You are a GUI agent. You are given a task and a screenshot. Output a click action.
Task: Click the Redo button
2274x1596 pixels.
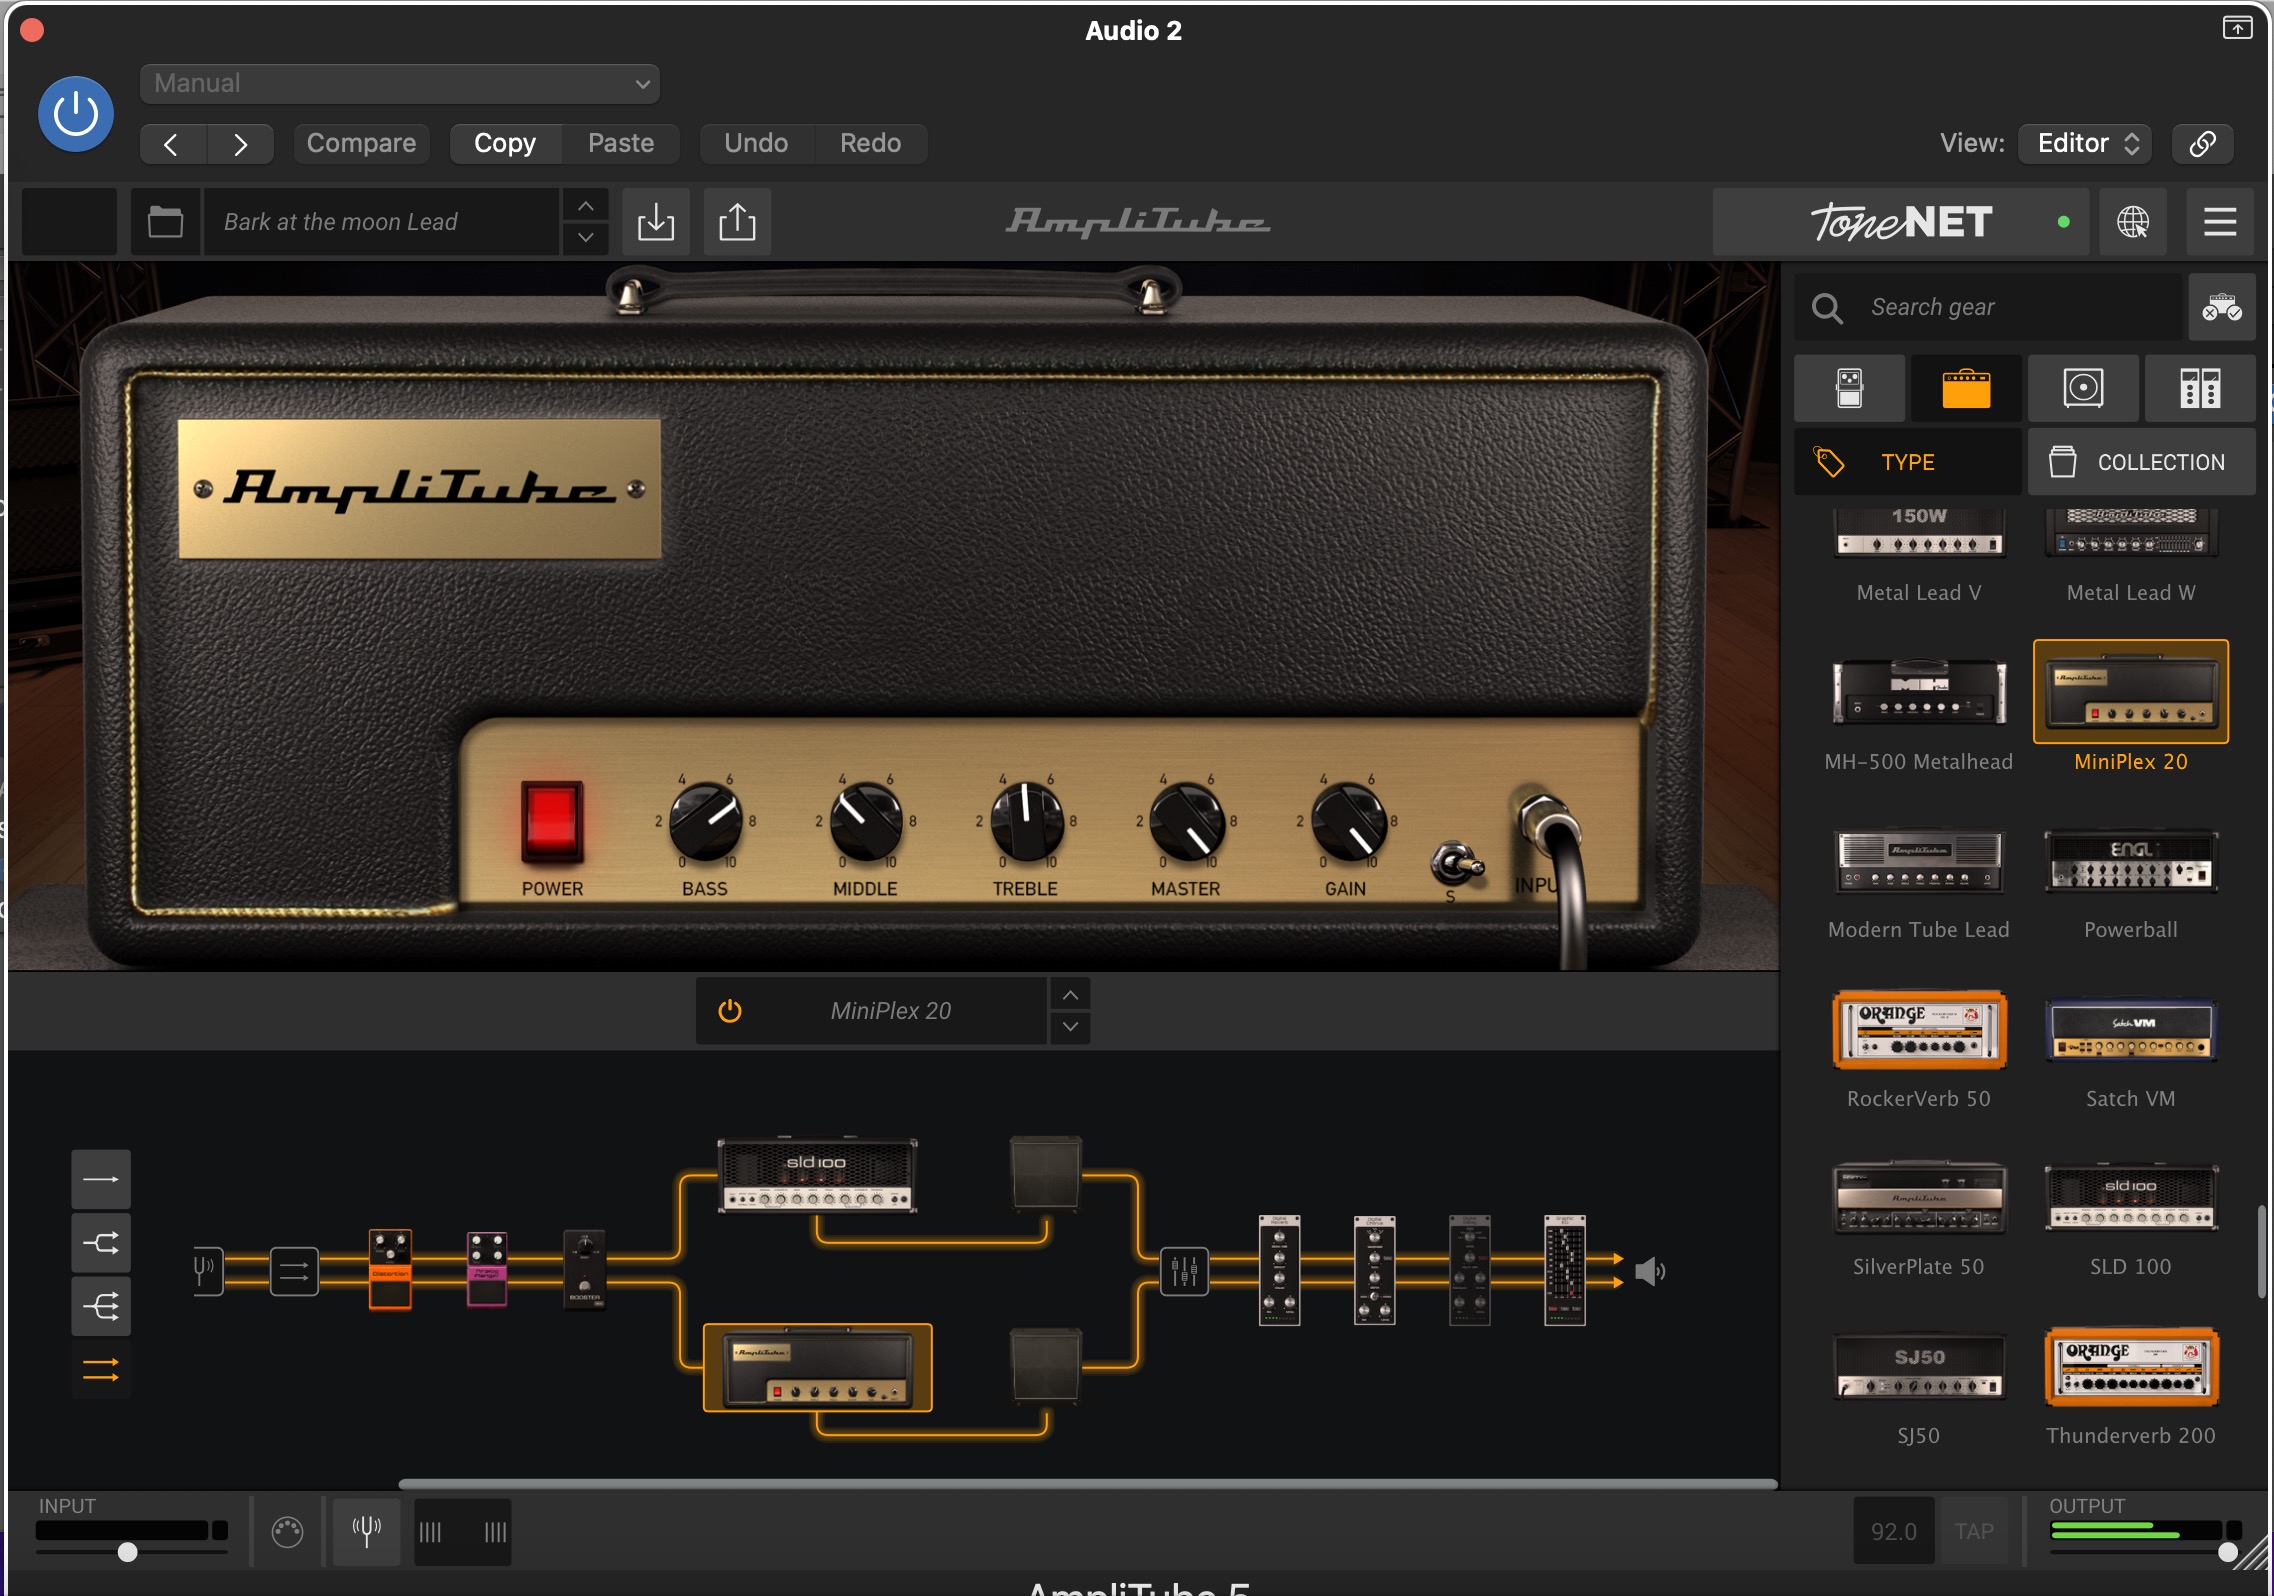click(871, 144)
